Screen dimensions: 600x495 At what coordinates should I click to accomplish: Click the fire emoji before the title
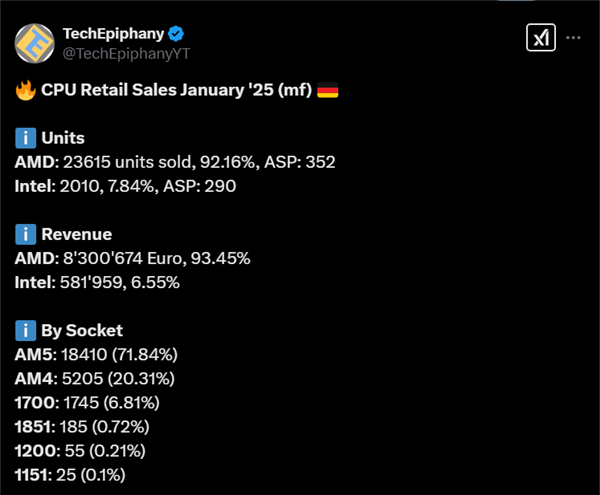click(25, 91)
